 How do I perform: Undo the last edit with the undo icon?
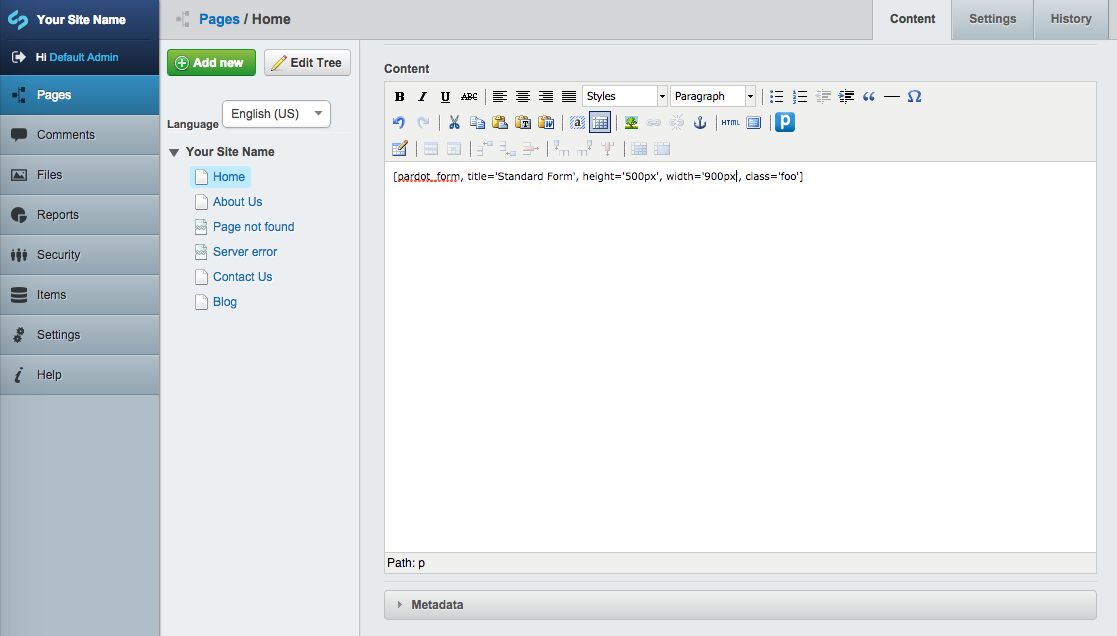399,122
